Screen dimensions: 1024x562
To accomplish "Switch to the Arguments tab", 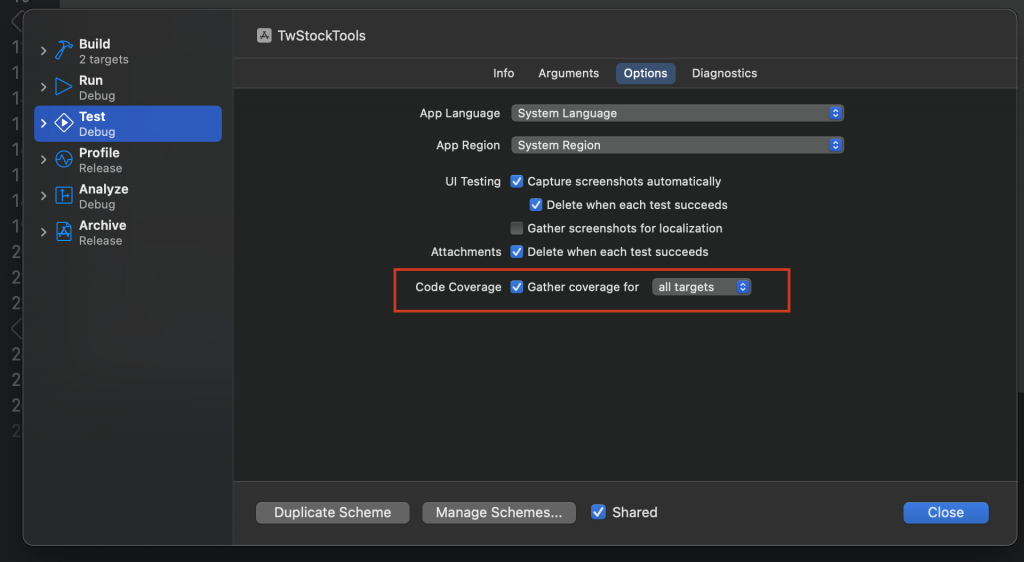I will [x=568, y=73].
